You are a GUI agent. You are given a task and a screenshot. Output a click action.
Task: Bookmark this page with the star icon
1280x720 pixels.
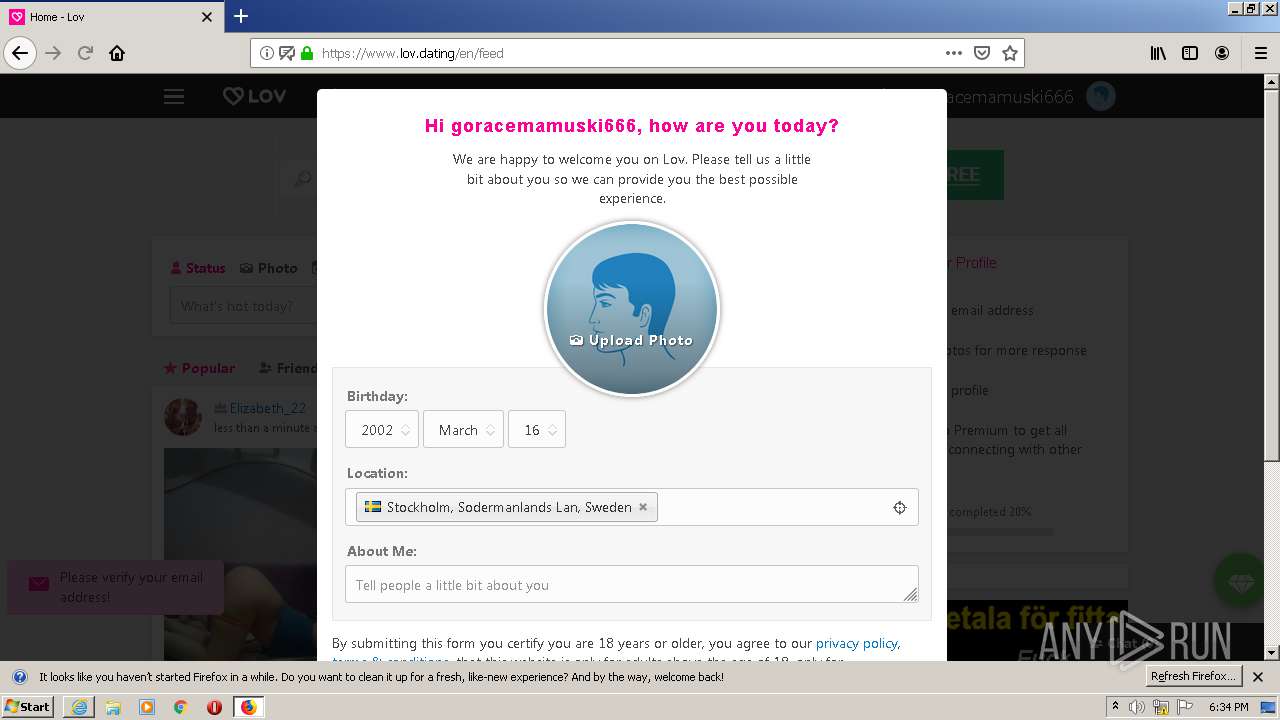(x=1010, y=53)
